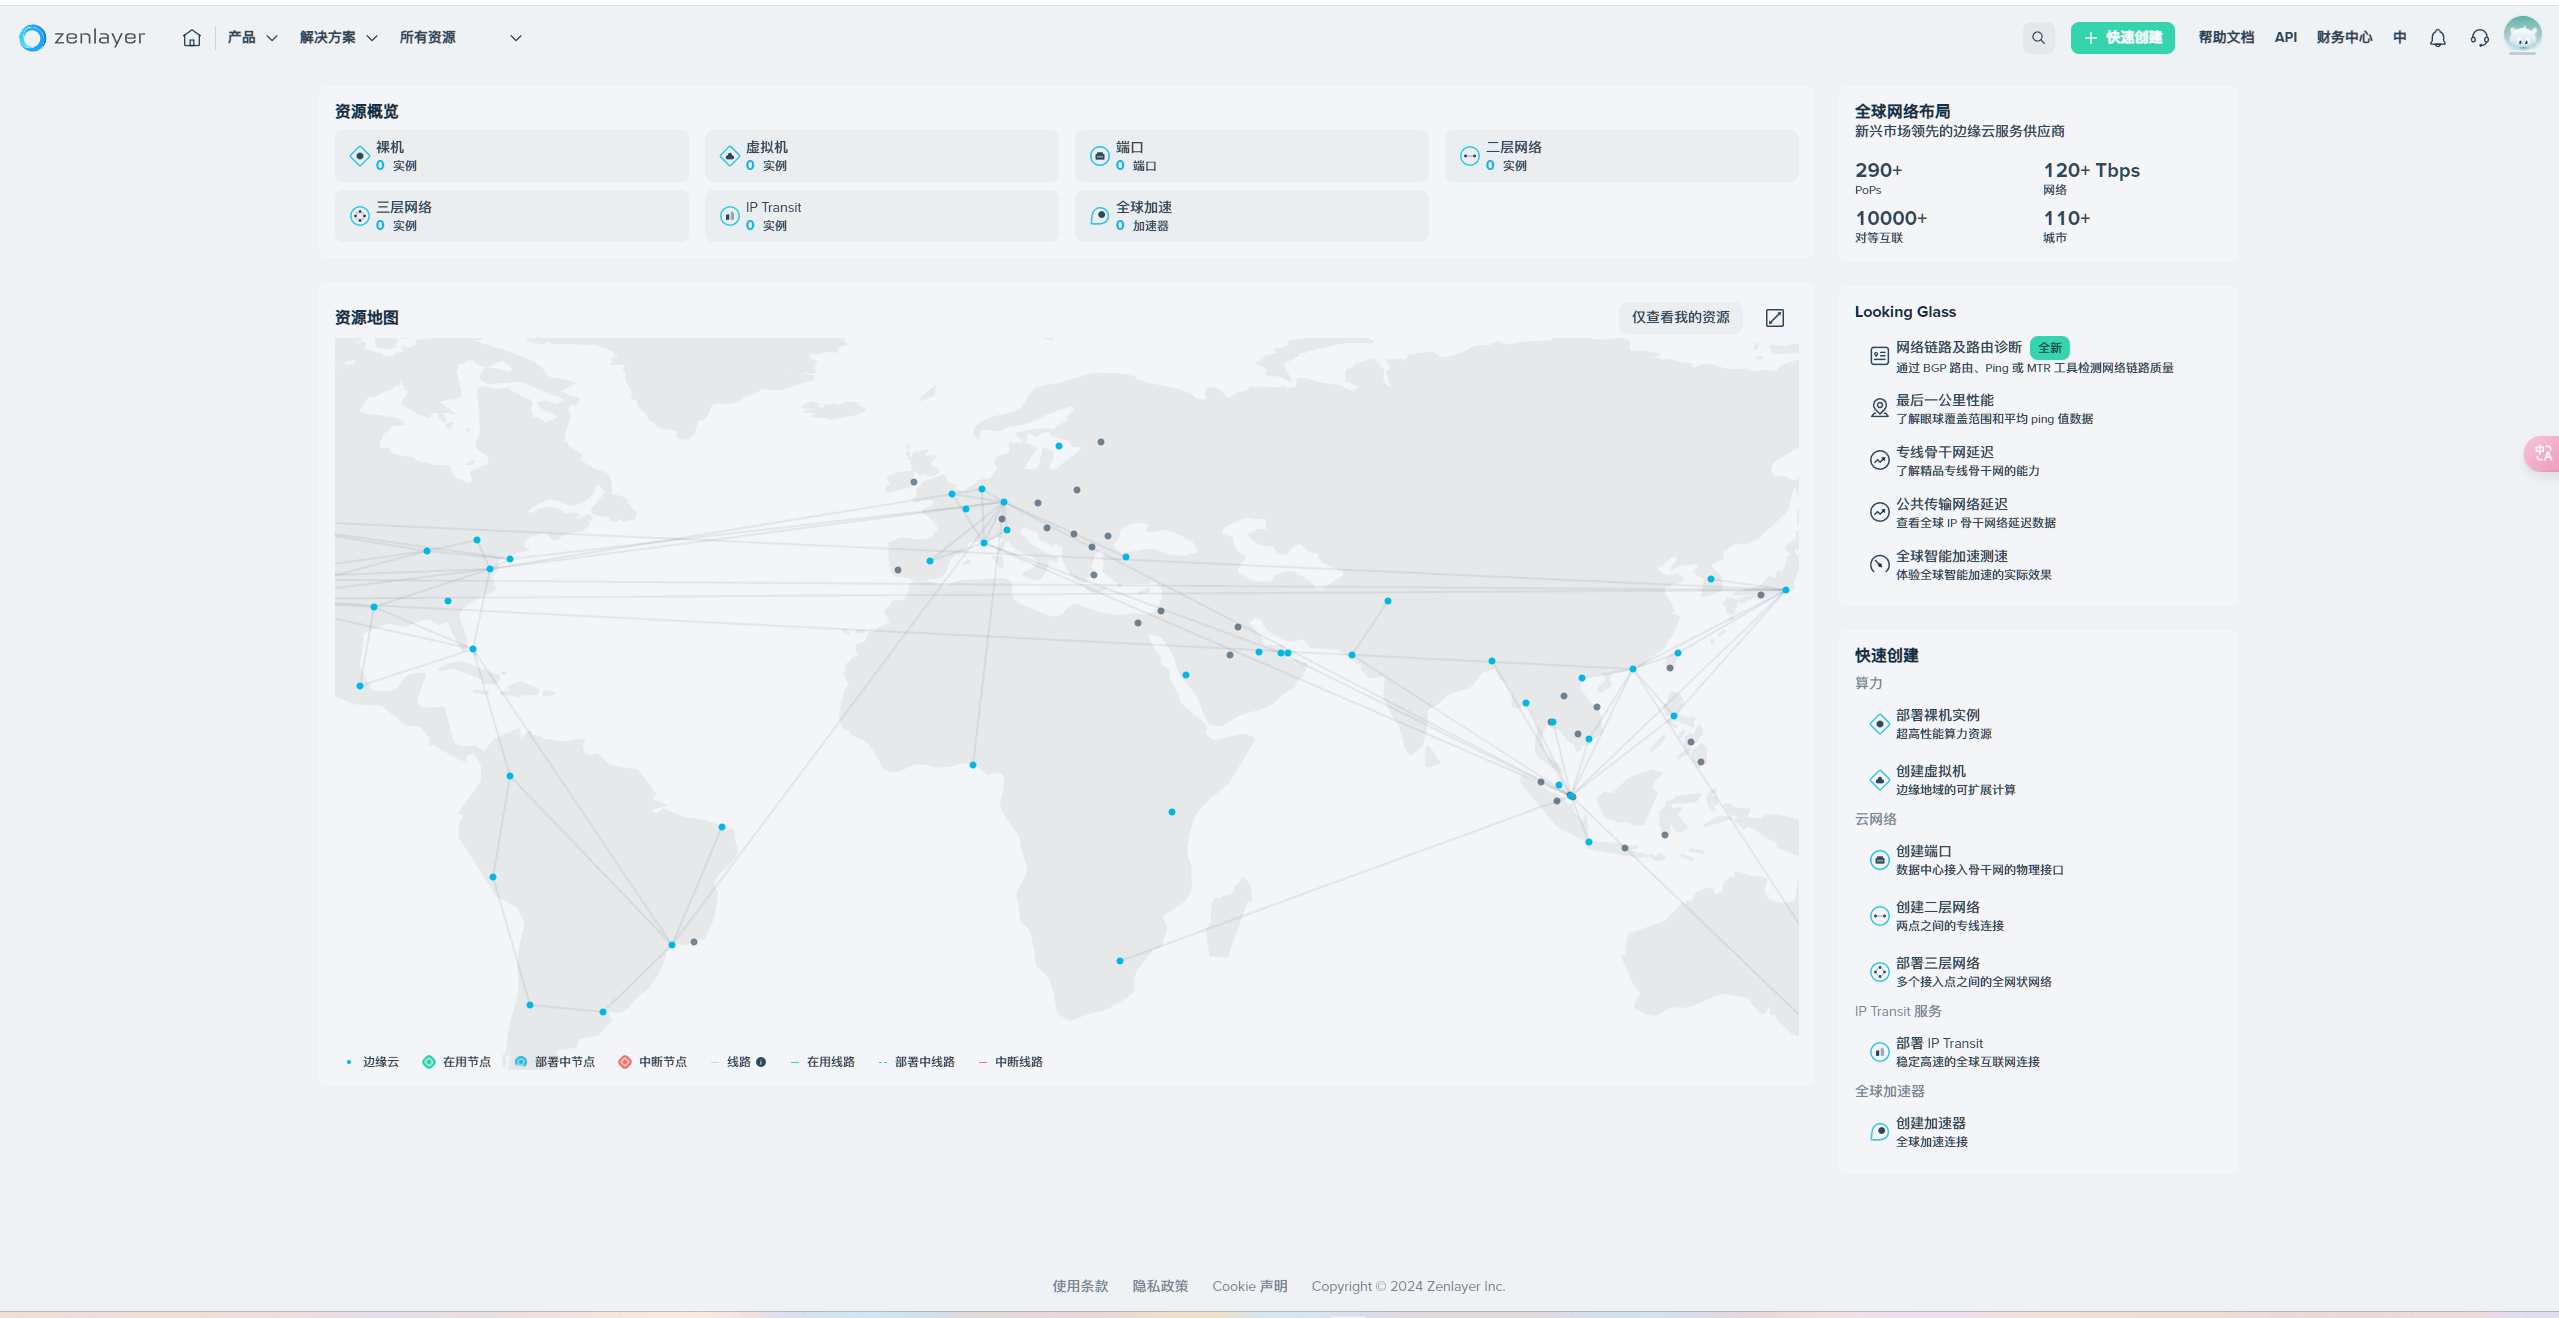Toggle 仅查看我的资源 filter
This screenshot has height=1318, width=2559.
point(1680,317)
